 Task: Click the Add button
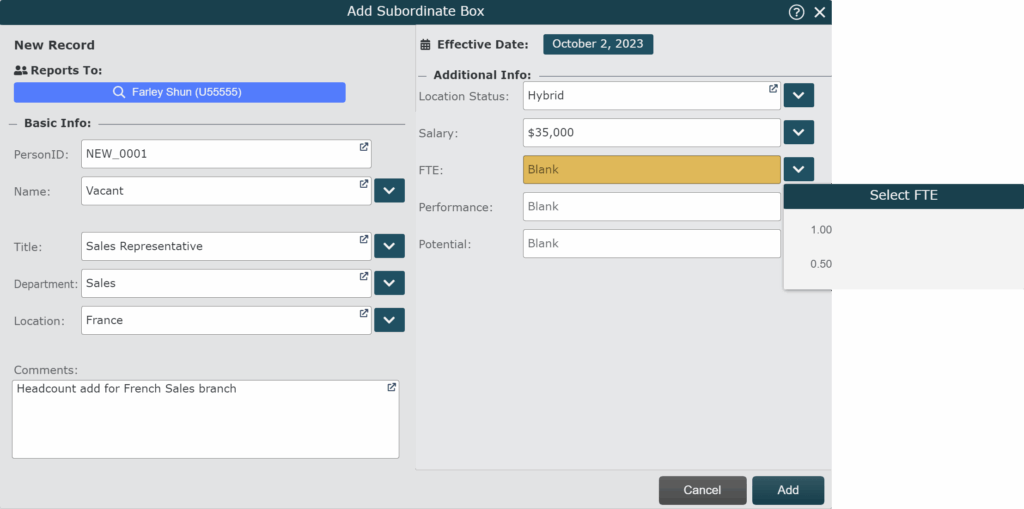coord(788,490)
